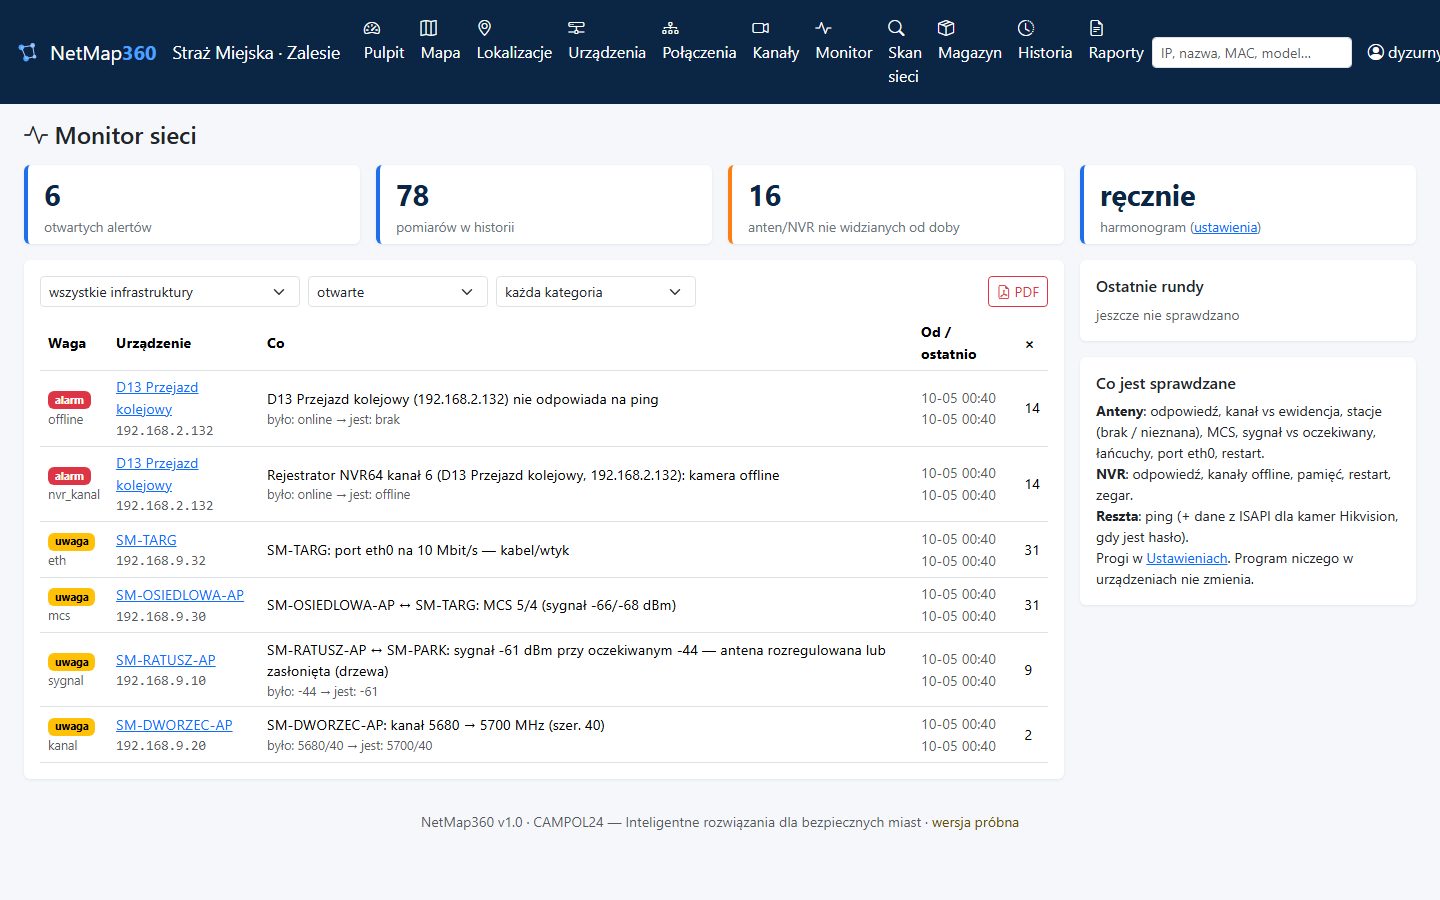Open the Historia clock icon
This screenshot has height=900, width=1440.
[x=1026, y=28]
